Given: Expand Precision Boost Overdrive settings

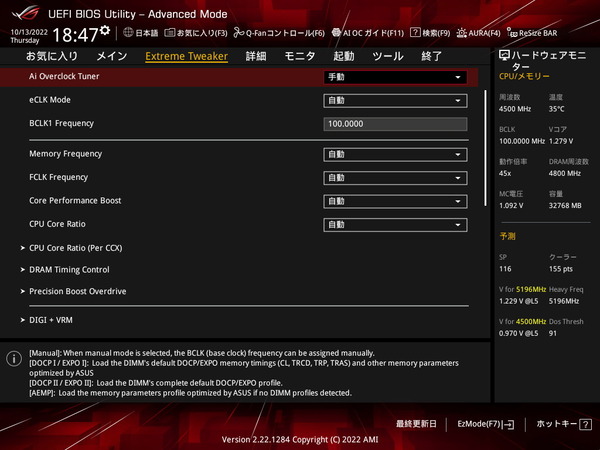Looking at the screenshot, I should coord(78,291).
